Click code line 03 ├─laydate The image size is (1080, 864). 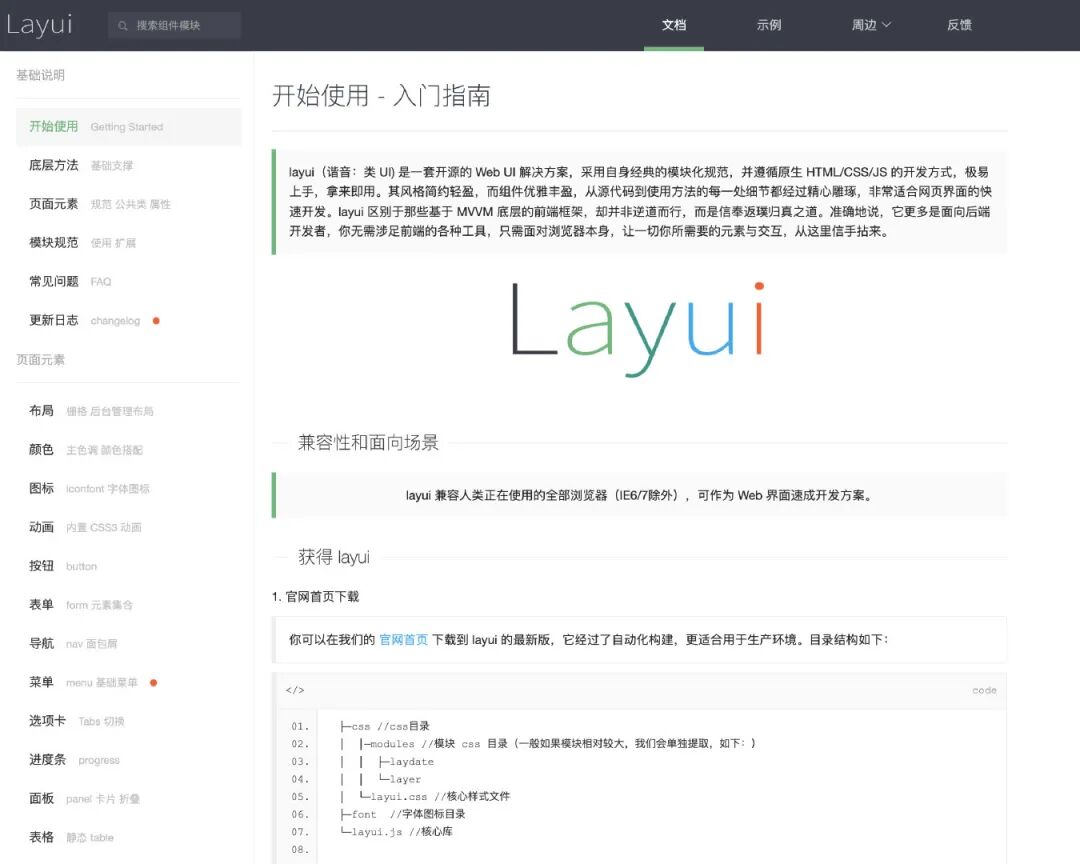tap(387, 761)
